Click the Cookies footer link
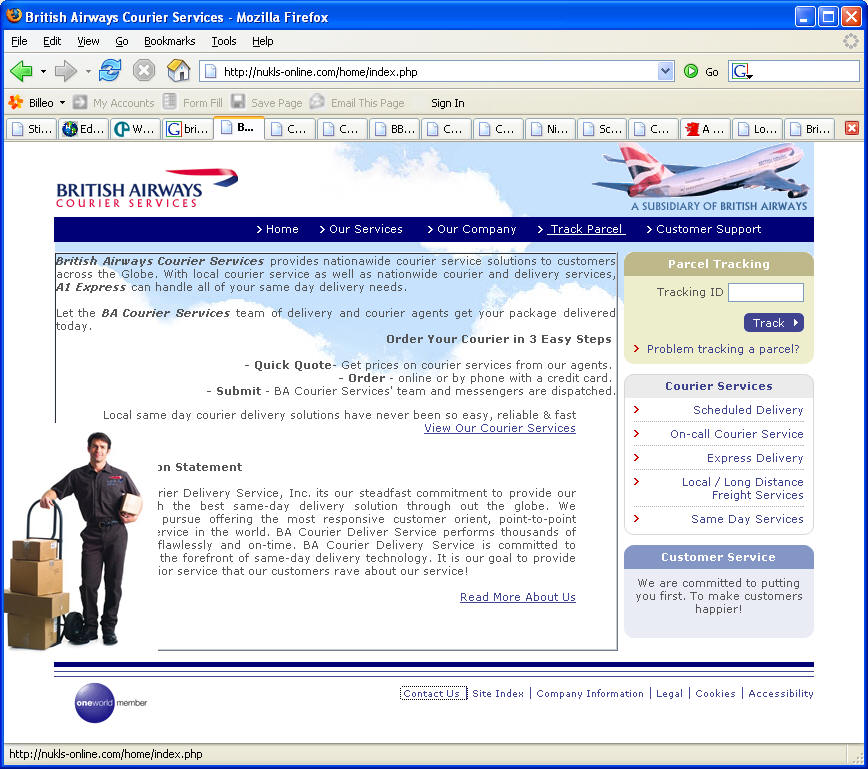Viewport: 868px width, 769px height. (715, 693)
